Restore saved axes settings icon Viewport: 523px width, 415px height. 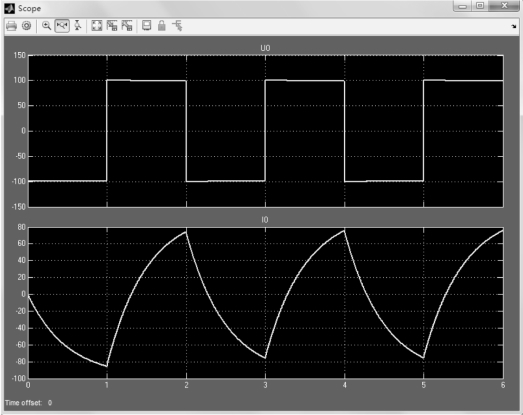(x=127, y=26)
